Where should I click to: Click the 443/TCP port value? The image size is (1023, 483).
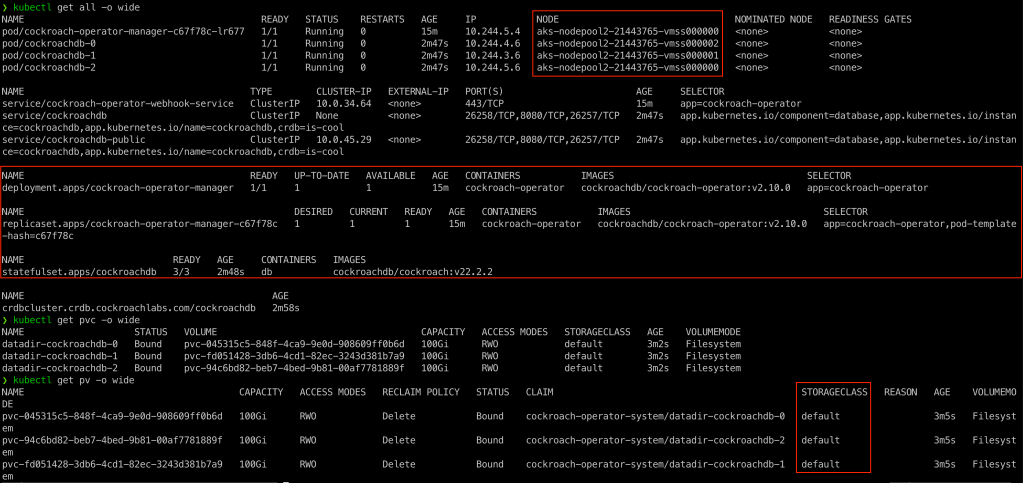click(486, 103)
